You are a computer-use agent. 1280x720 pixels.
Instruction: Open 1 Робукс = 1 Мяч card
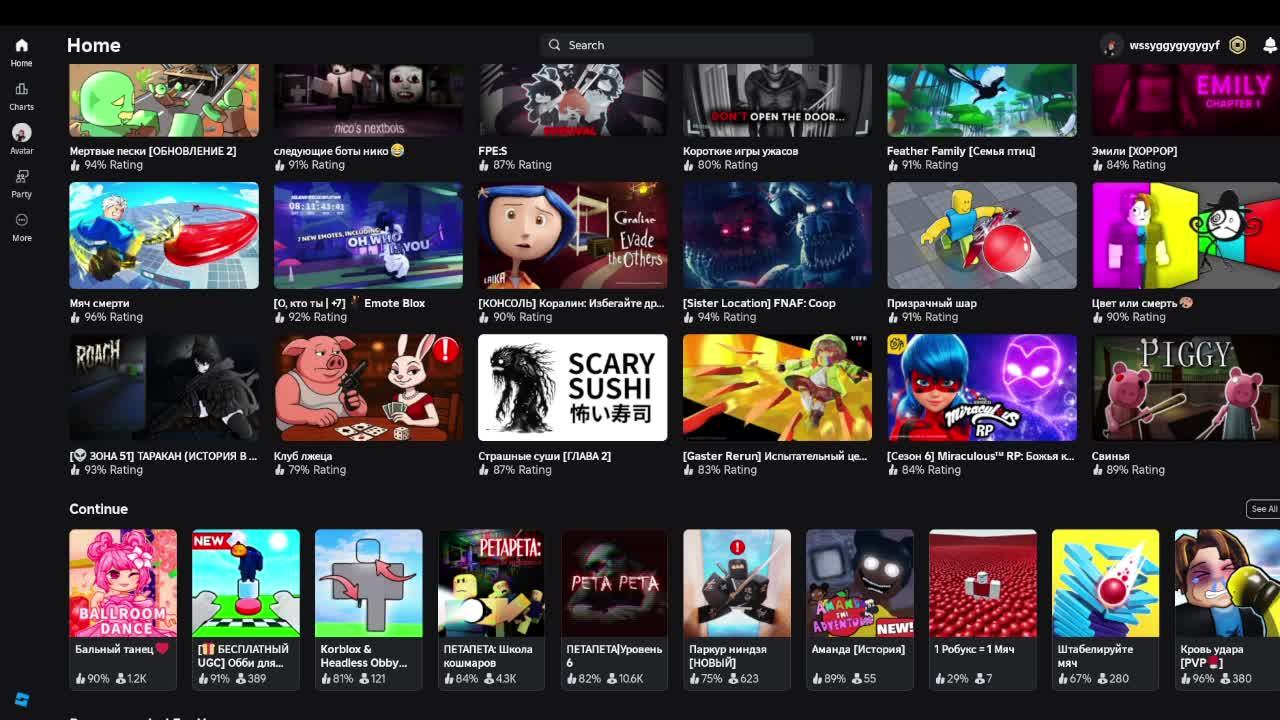point(983,609)
